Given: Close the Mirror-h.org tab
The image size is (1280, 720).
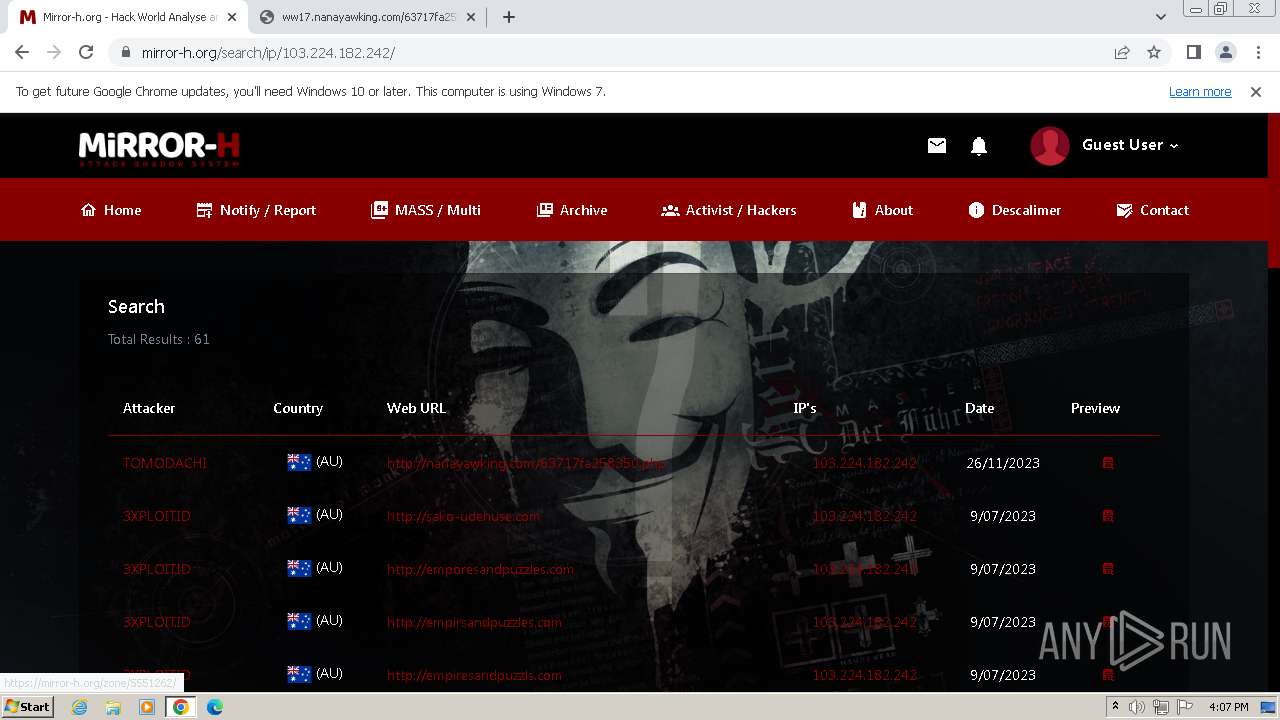Looking at the screenshot, I should [x=231, y=17].
